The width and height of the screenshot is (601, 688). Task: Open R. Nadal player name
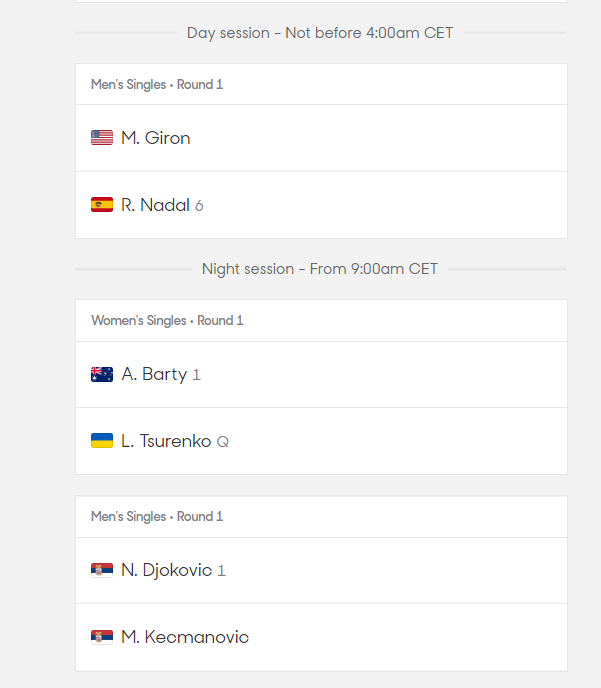155,205
